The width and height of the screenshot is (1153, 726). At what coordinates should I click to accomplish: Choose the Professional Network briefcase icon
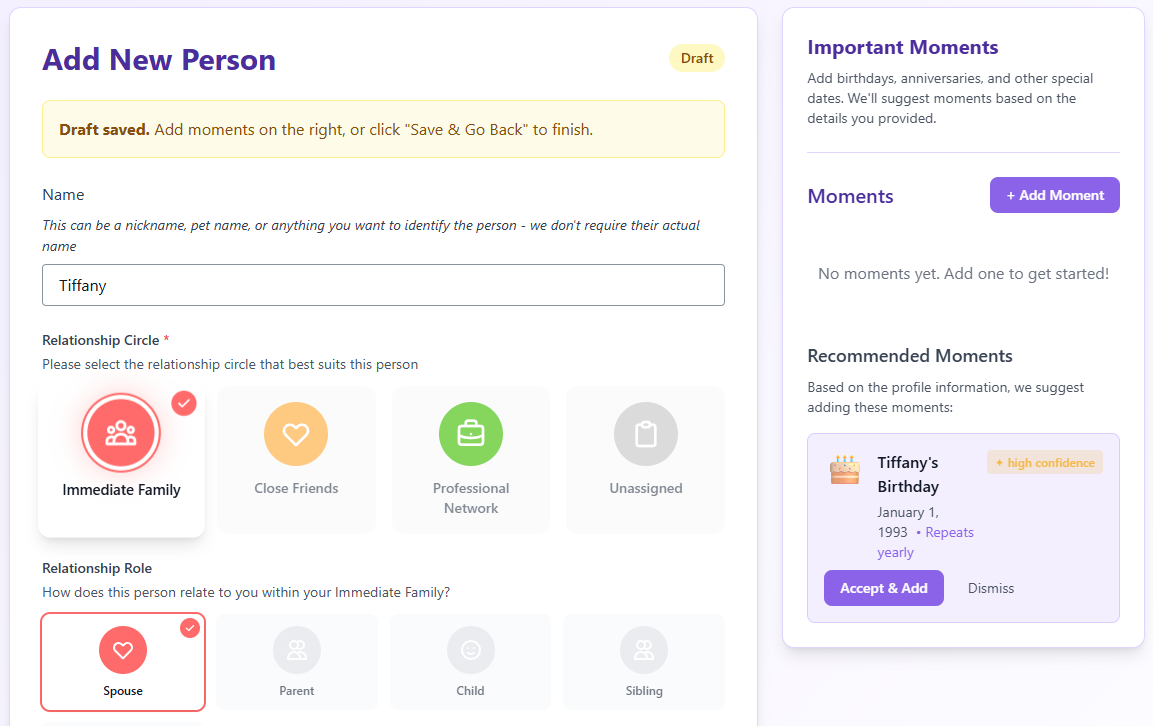(x=471, y=434)
